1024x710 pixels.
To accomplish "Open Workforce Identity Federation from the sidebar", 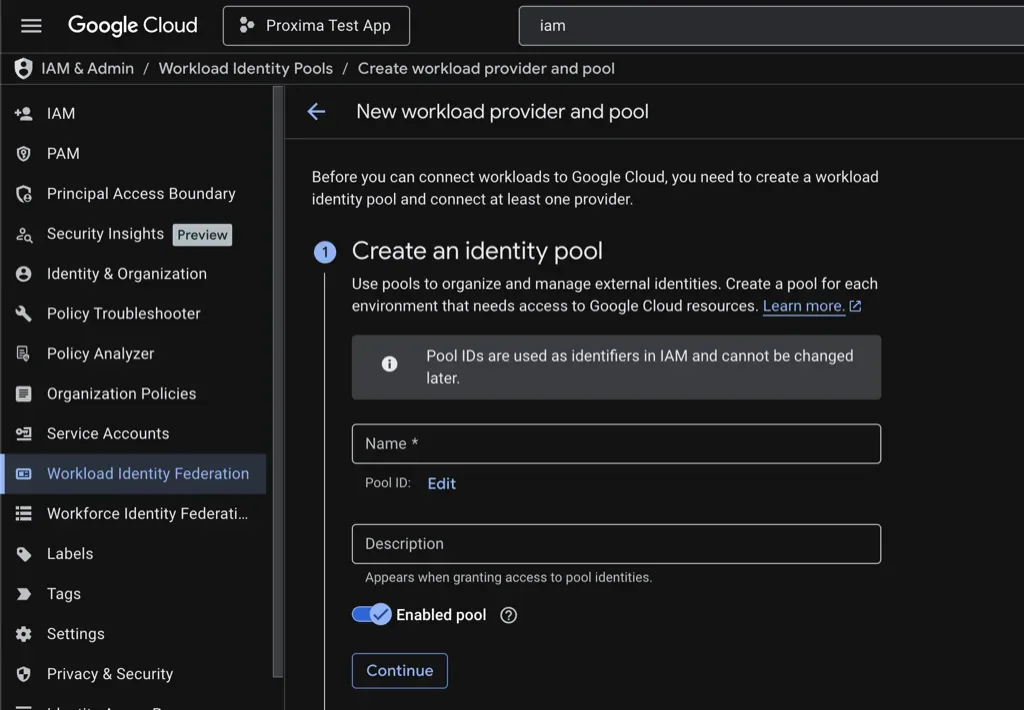I will tap(21, 513).
